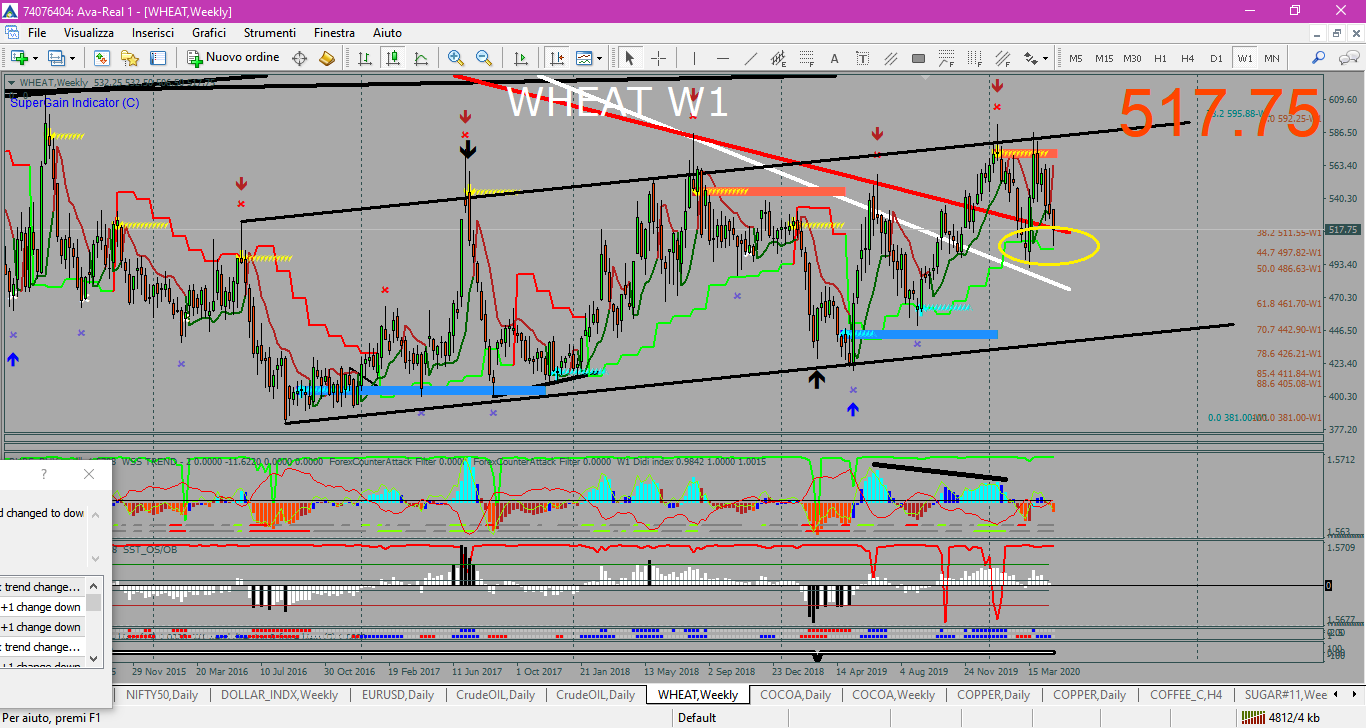Image resolution: width=1366 pixels, height=728 pixels.
Task: Switch to H1 timeframe
Action: 1160,58
